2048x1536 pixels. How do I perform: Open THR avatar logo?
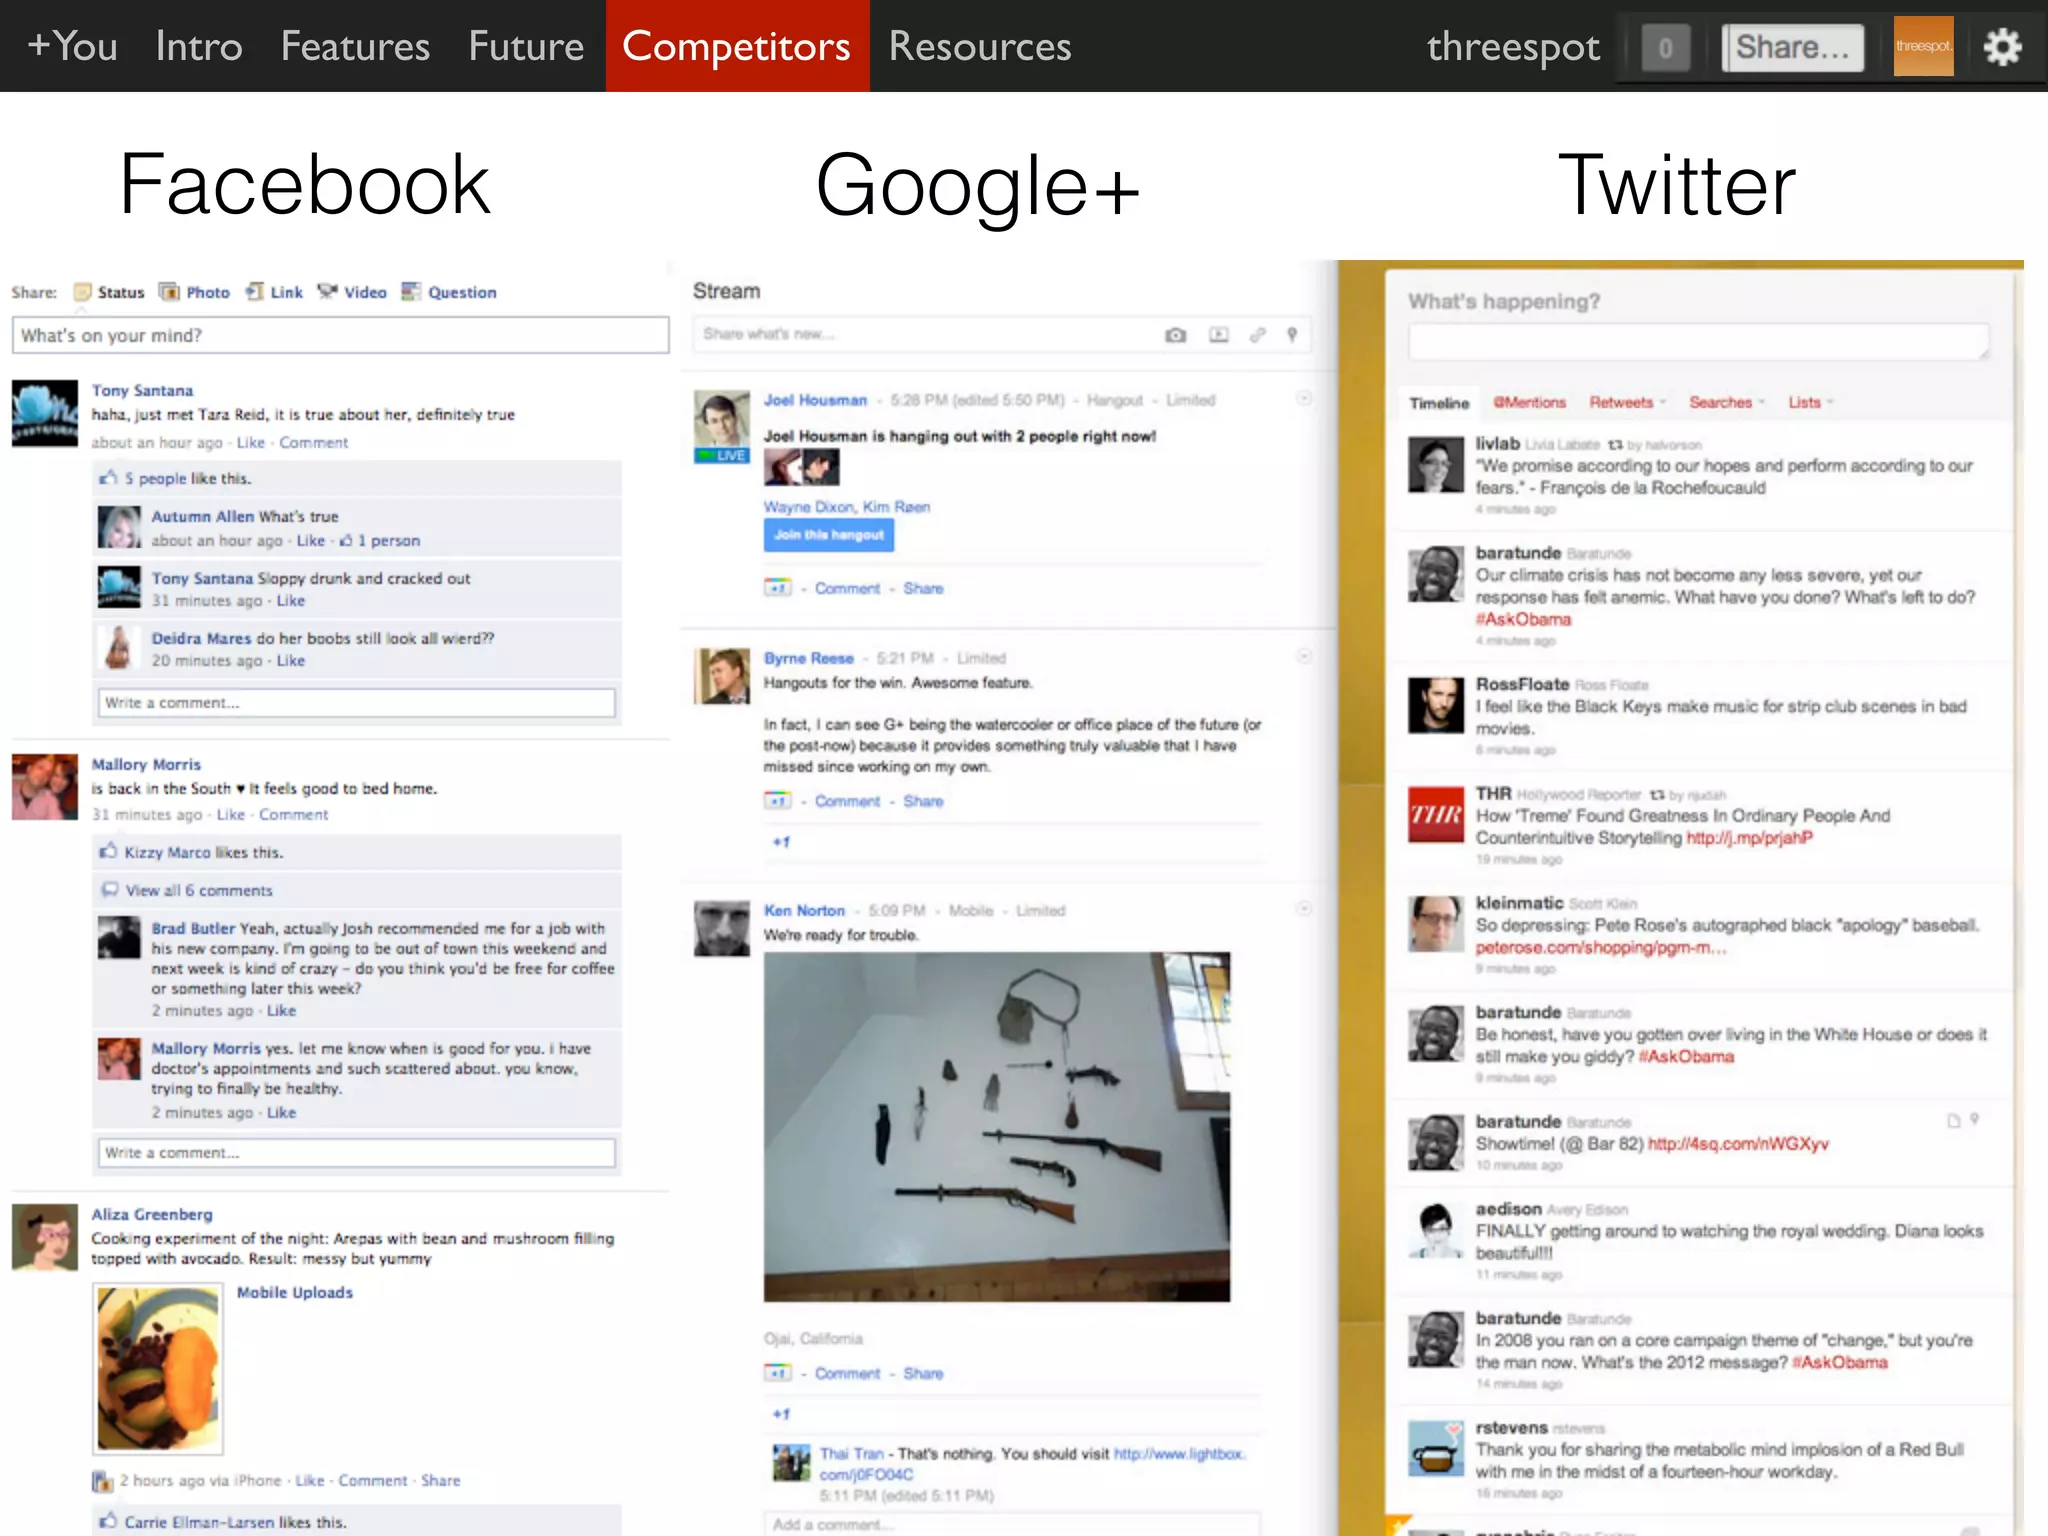click(1436, 815)
